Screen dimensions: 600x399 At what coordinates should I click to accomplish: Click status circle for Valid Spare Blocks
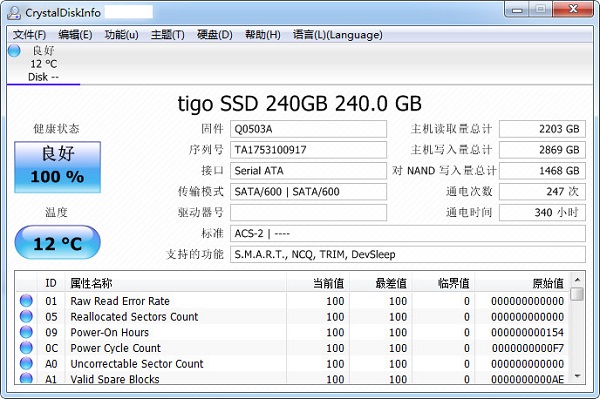tap(26, 378)
